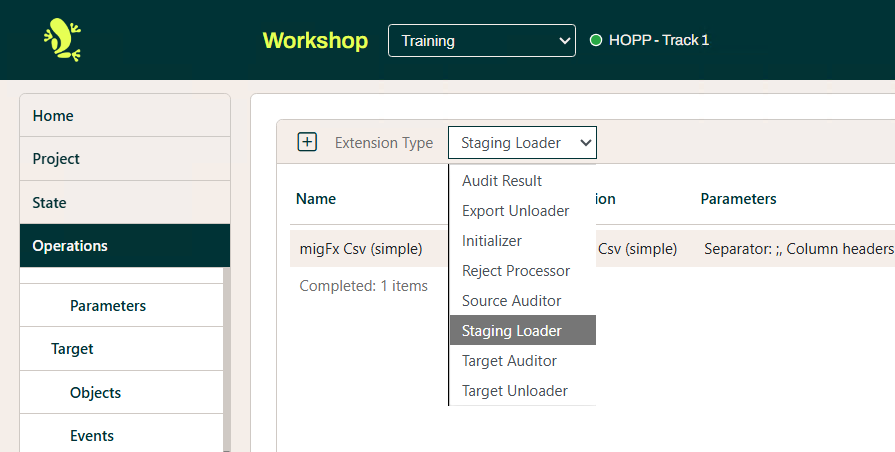The image size is (895, 452).
Task: Click the Separator parameters cell text
Action: [x=799, y=249]
